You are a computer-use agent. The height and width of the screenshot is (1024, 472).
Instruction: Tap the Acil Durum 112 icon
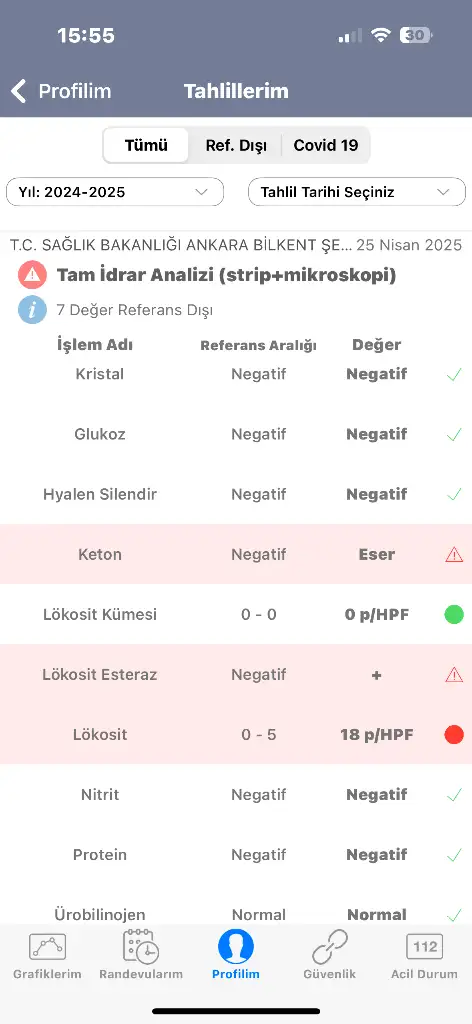click(x=424, y=946)
